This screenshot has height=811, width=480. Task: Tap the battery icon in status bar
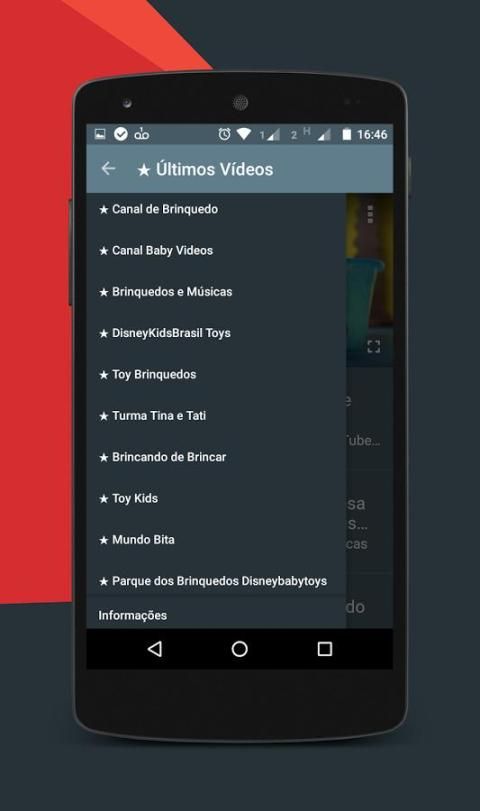tap(347, 134)
